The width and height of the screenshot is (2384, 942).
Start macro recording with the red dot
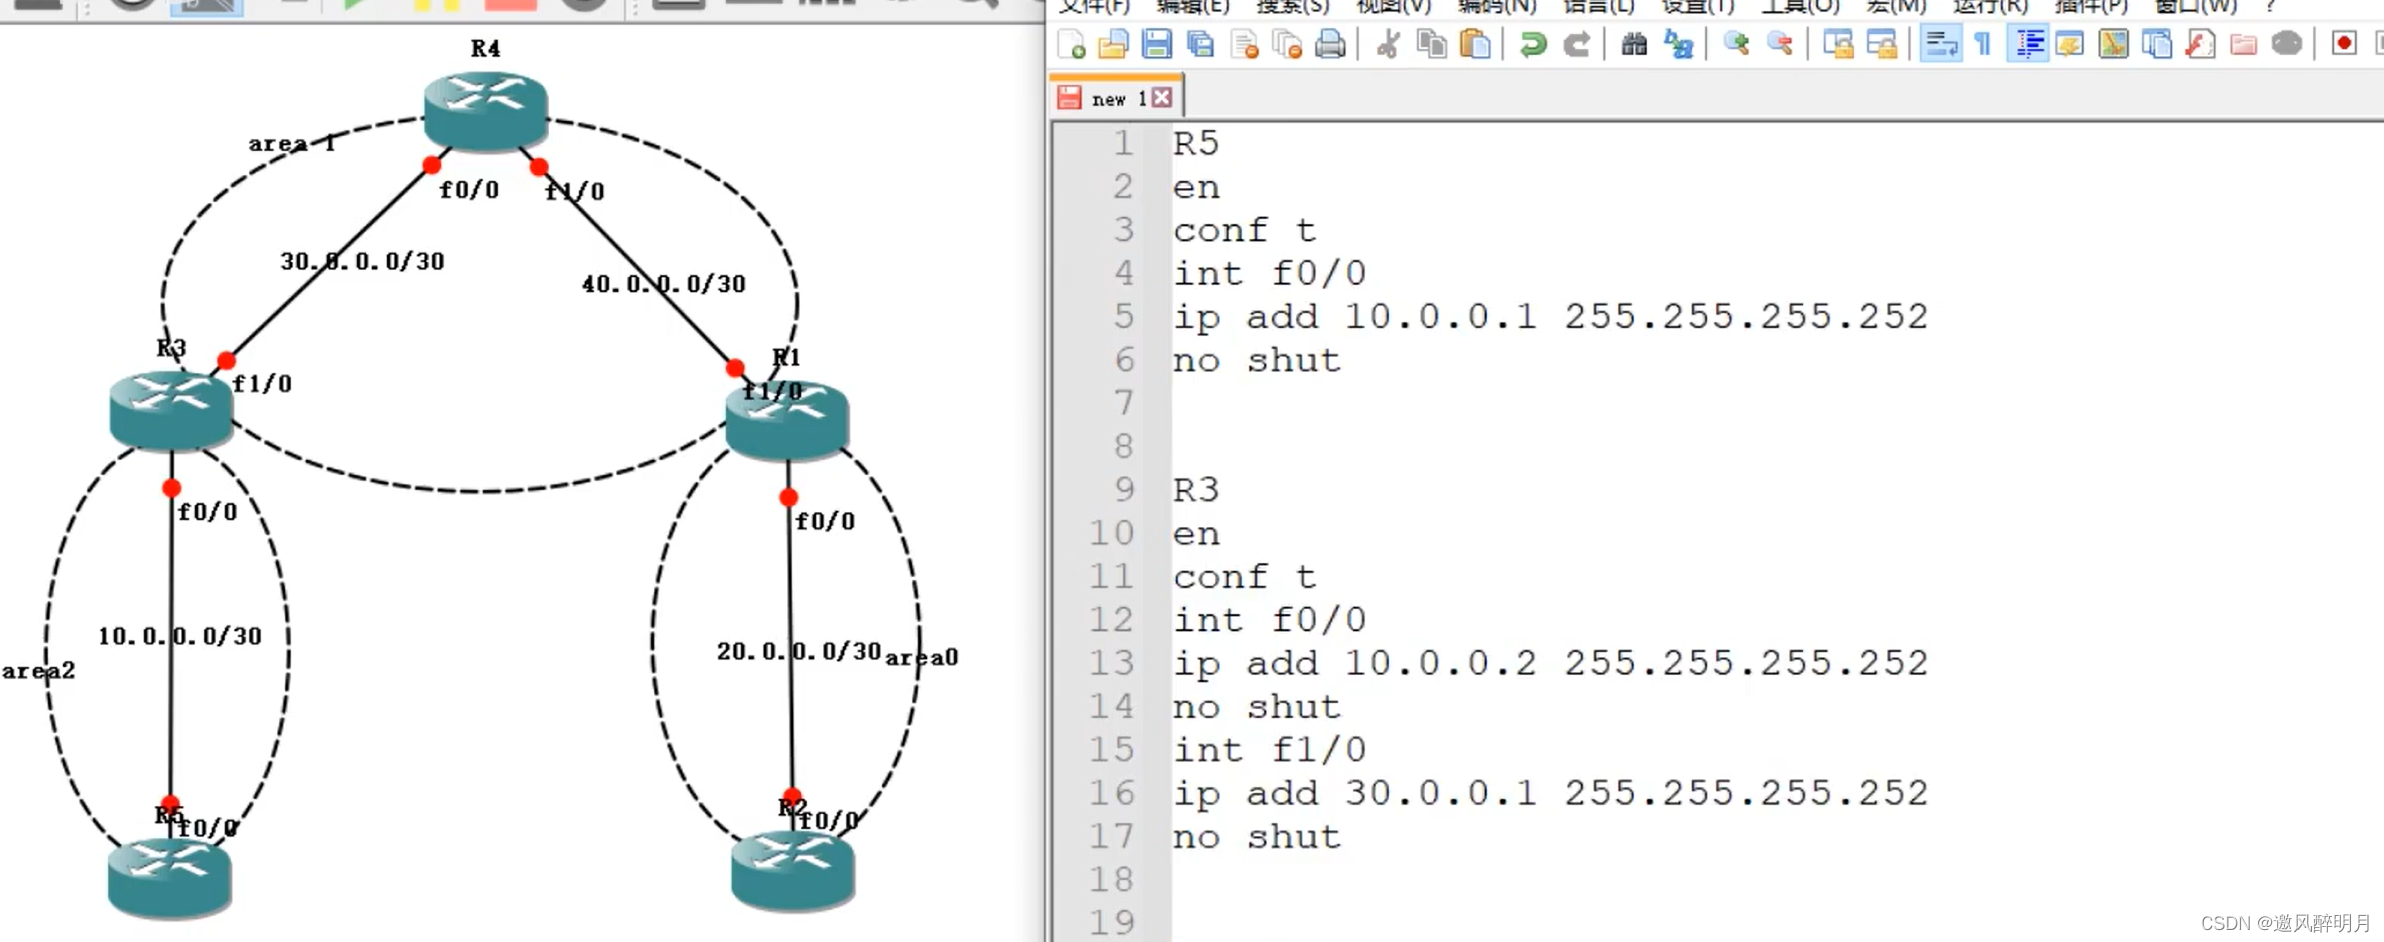pos(2344,44)
